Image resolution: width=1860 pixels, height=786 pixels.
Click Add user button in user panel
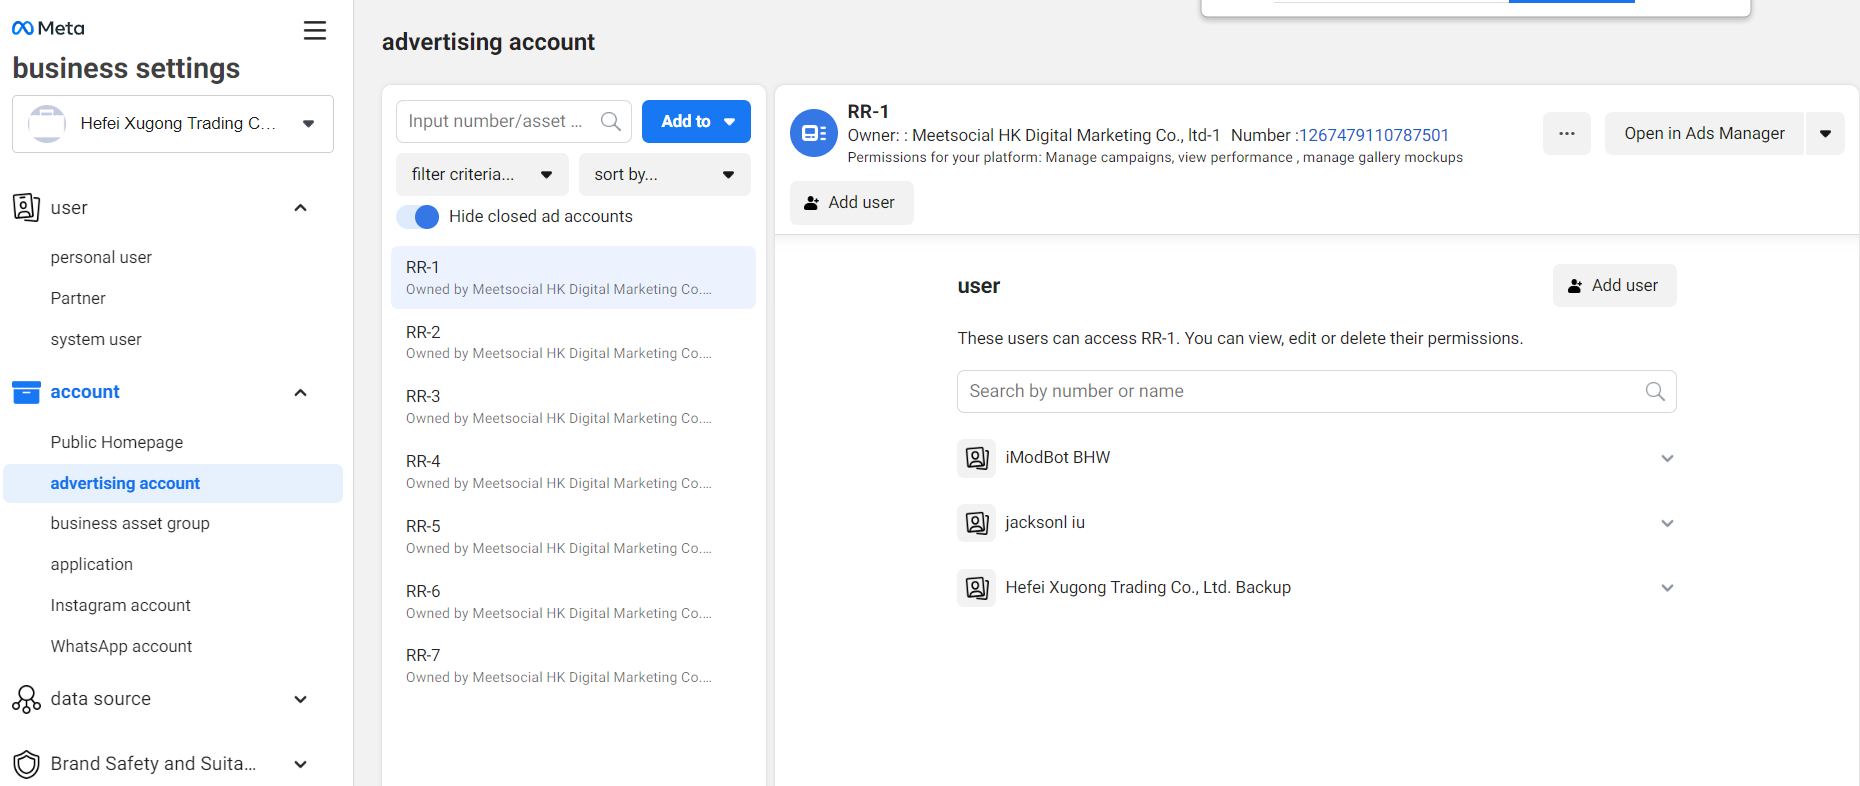pyautogui.click(x=1614, y=286)
